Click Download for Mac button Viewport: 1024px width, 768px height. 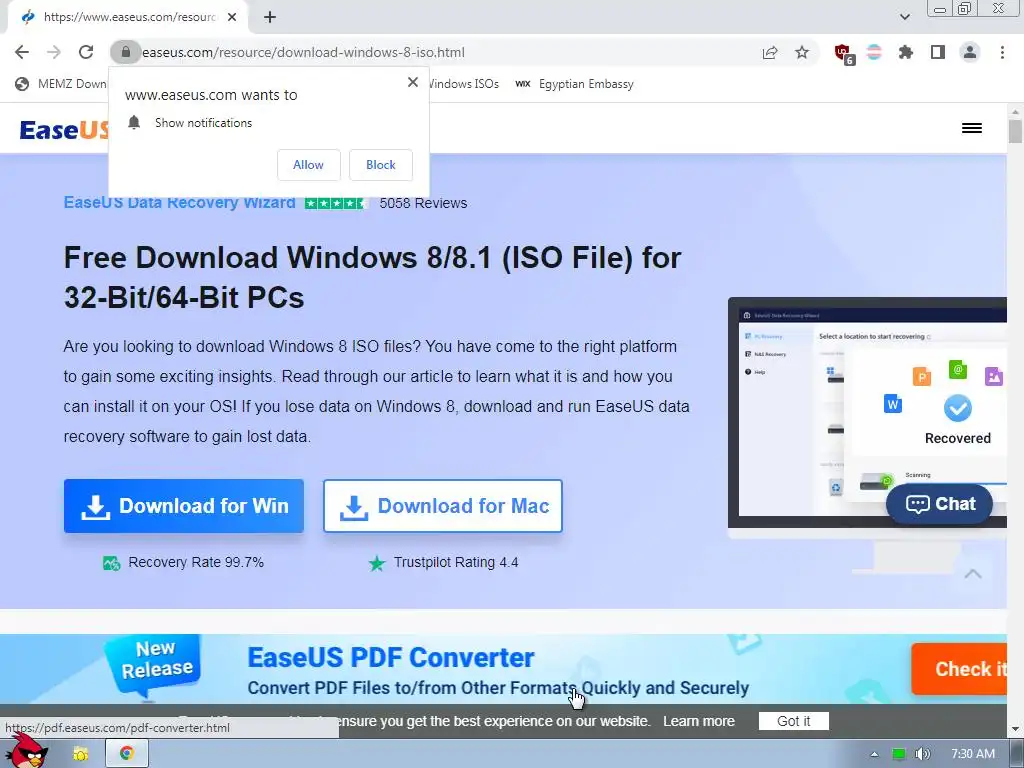[x=443, y=506]
